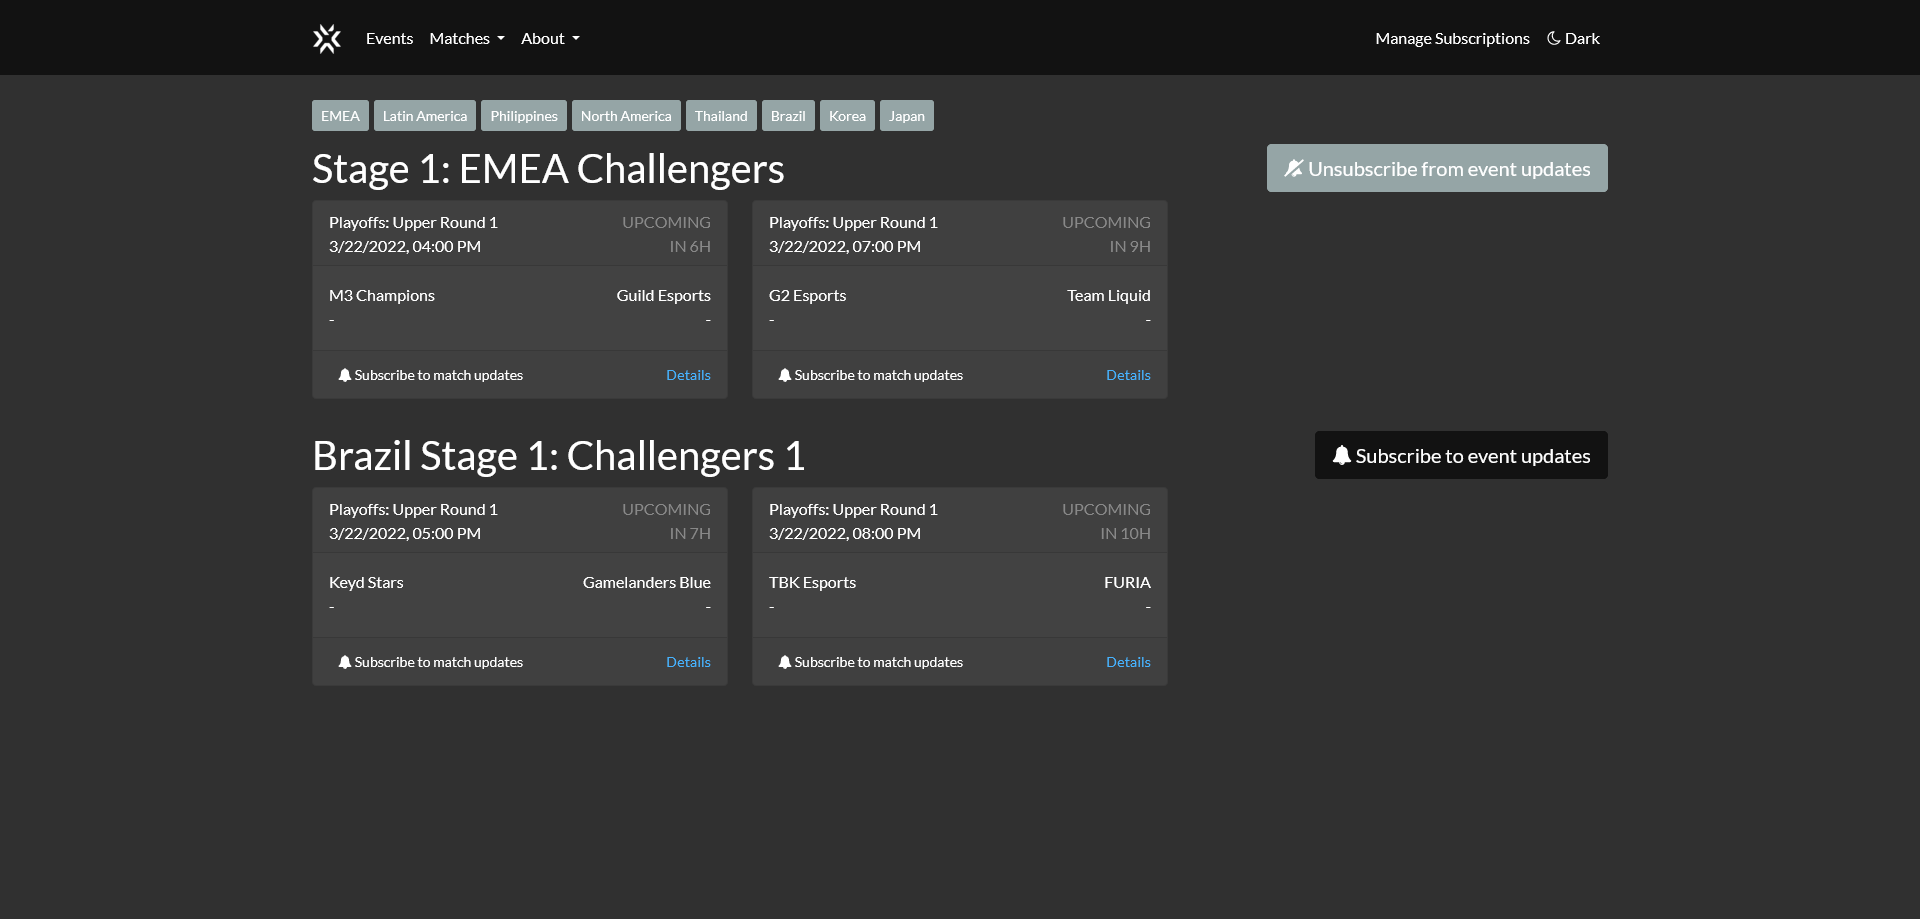Click the site logo icon
Image resolution: width=1920 pixels, height=919 pixels.
tap(327, 38)
